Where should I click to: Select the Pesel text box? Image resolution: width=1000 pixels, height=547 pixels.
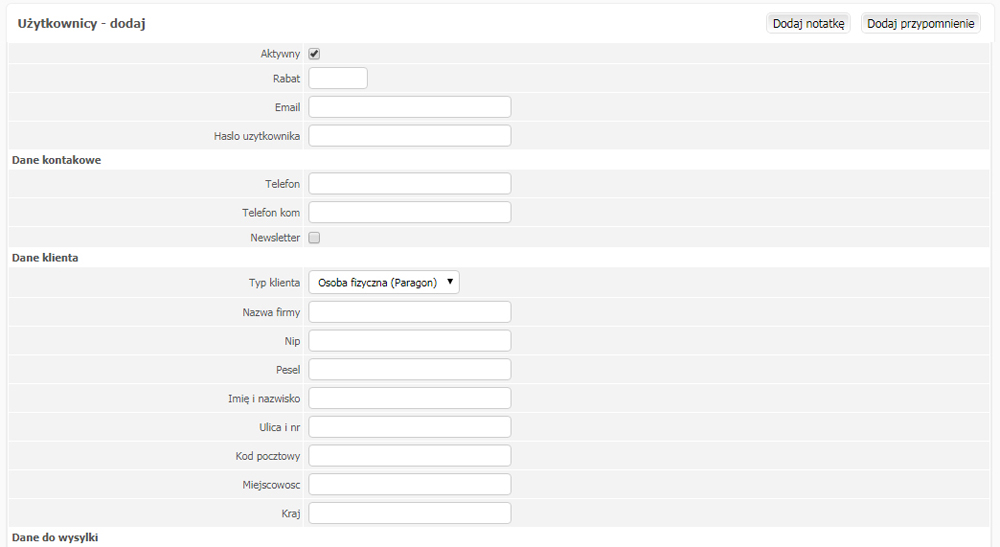[x=409, y=370]
